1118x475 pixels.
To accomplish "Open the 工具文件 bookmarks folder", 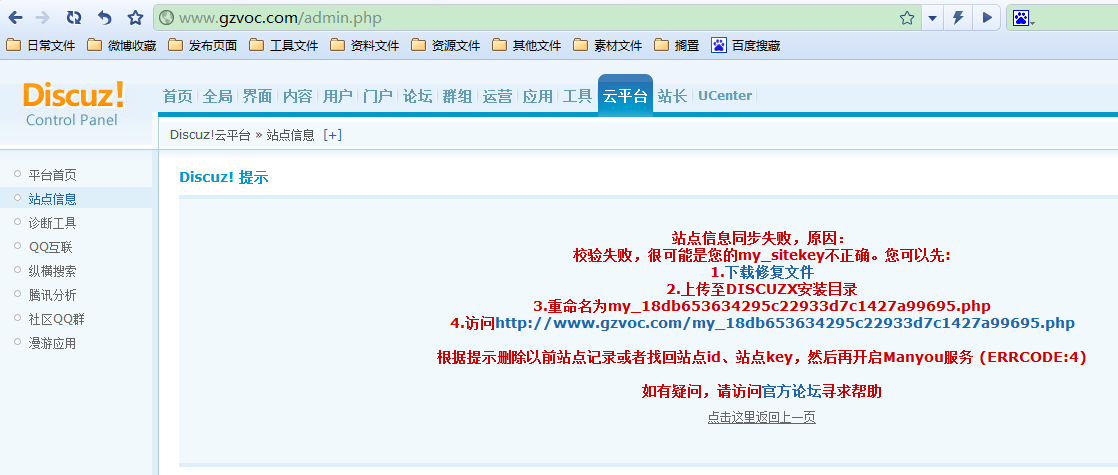I will [284, 46].
